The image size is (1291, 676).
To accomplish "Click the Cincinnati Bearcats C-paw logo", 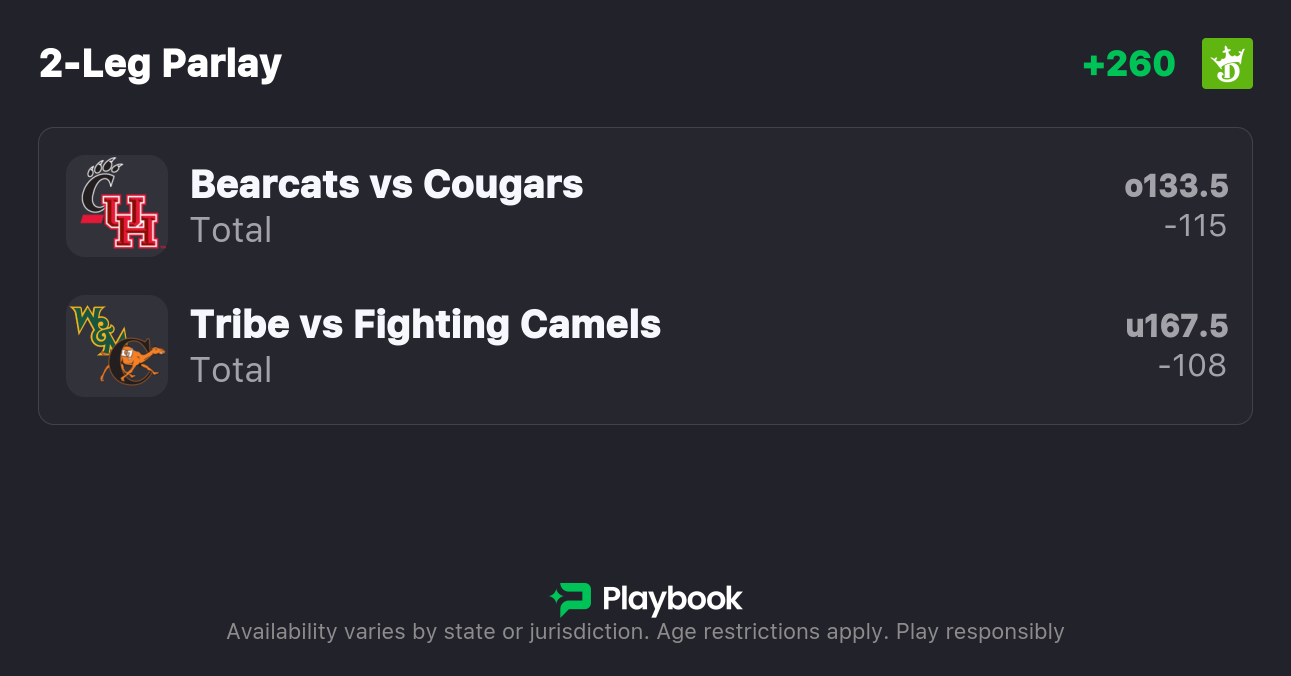I will pyautogui.click(x=100, y=183).
